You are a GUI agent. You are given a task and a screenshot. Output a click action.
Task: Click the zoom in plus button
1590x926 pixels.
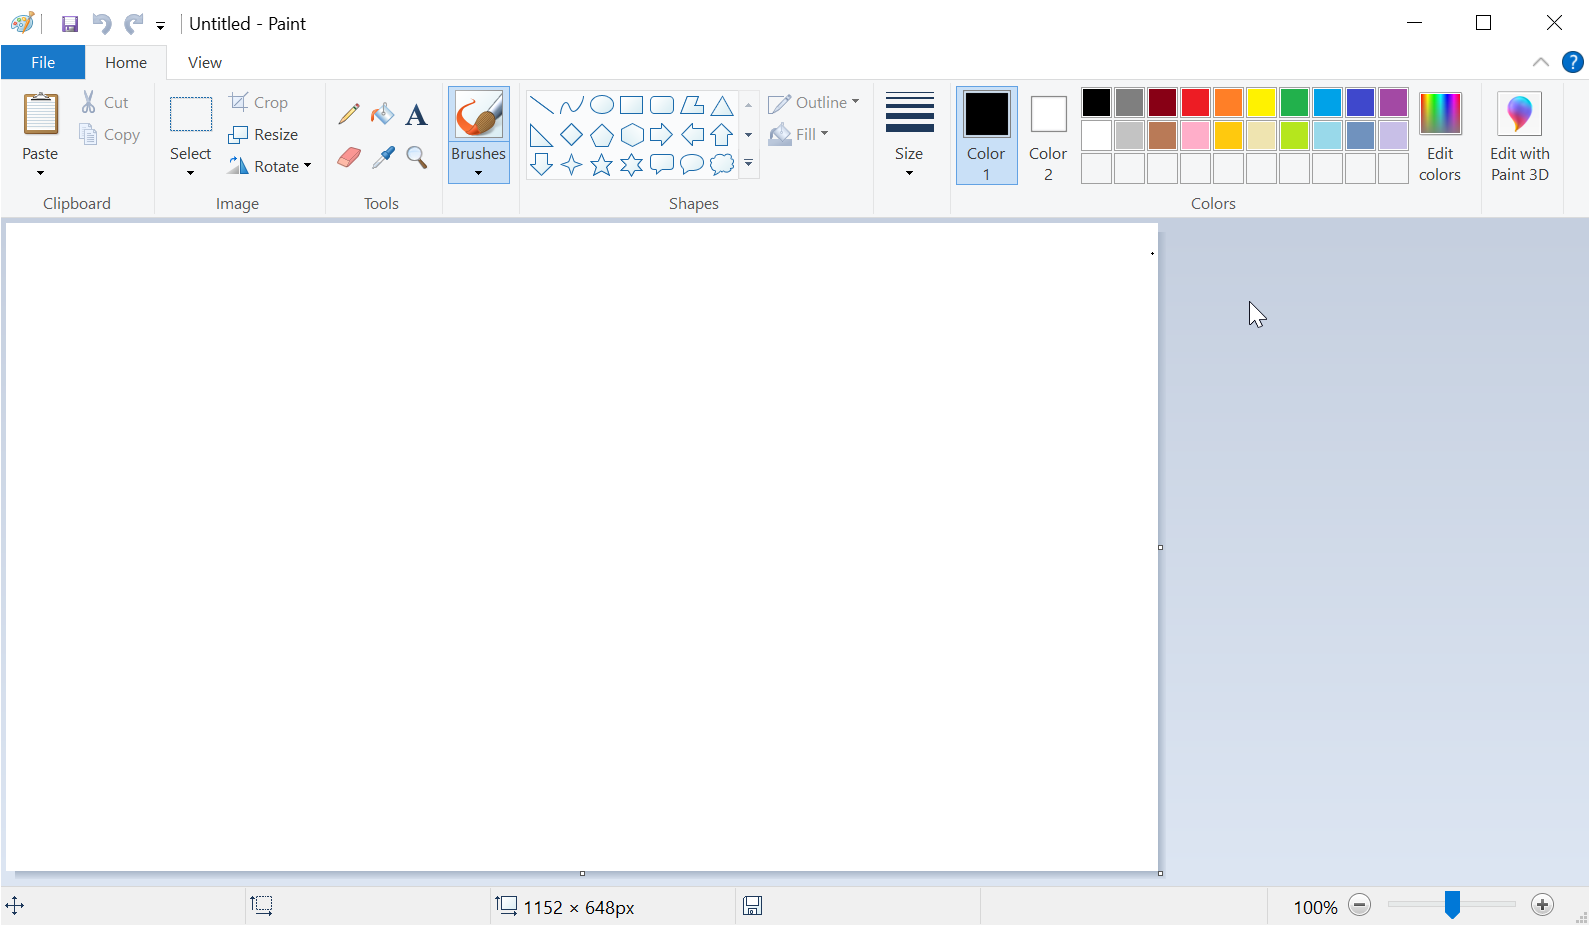click(1543, 905)
